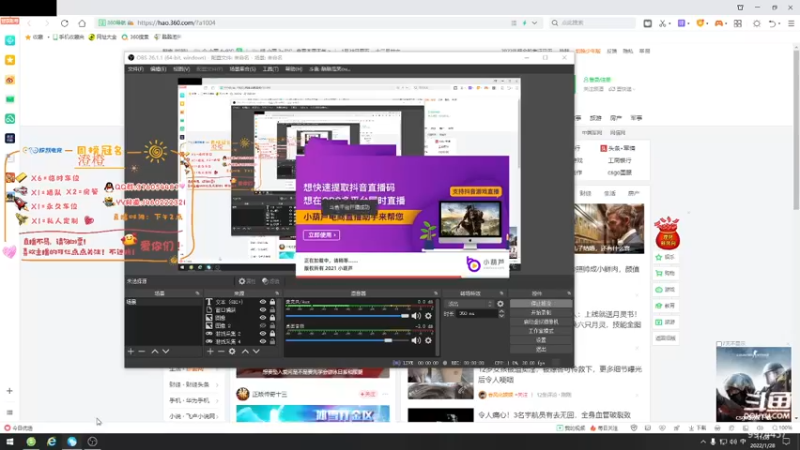The height and width of the screenshot is (450, 800).
Task: Open the OBS scene collection (S) menu
Action: (x=242, y=69)
